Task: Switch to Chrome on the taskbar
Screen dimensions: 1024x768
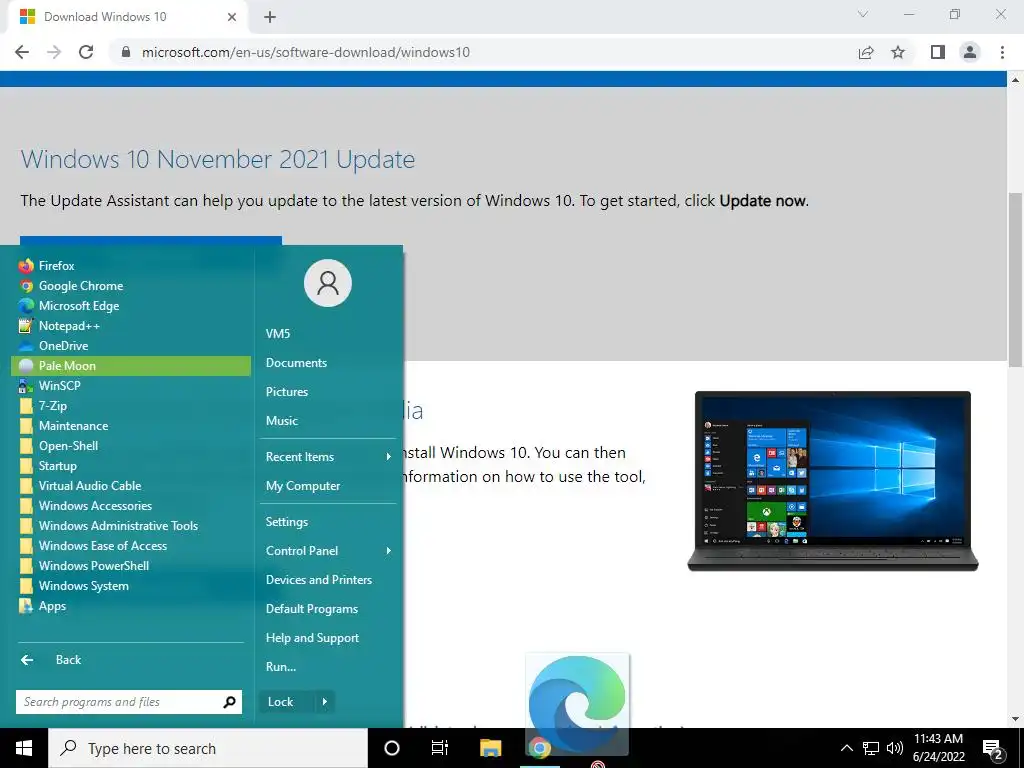Action: tap(539, 748)
